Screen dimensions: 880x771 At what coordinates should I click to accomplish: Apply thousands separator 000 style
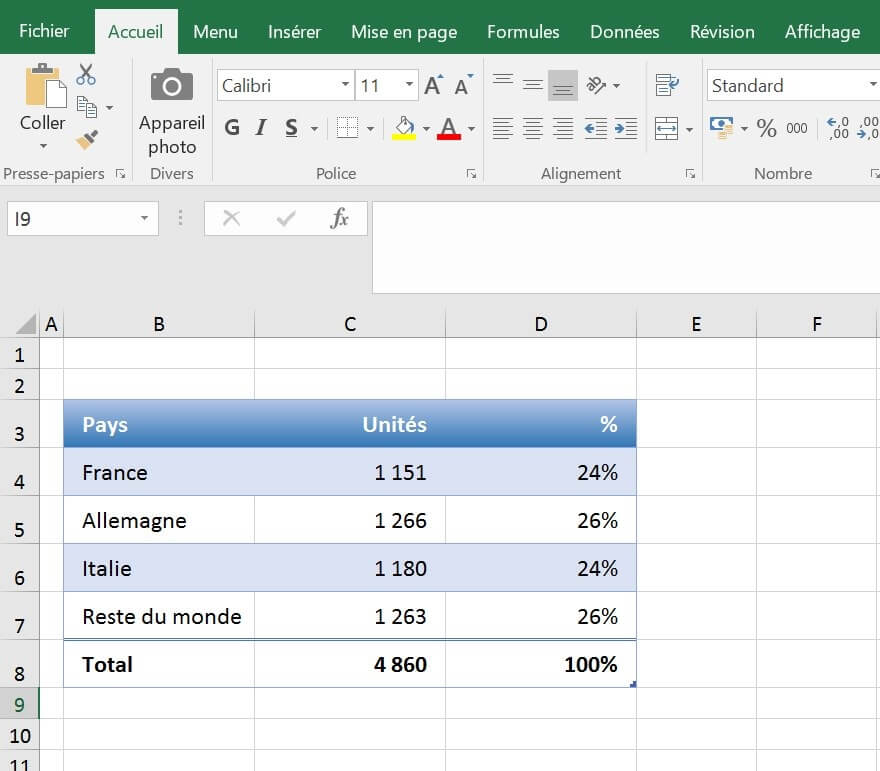coord(797,128)
